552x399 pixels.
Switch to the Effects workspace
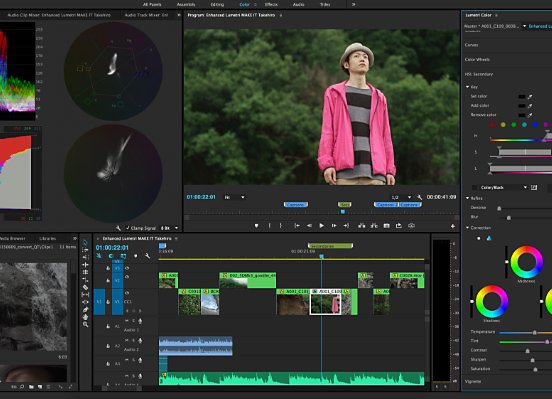tap(271, 5)
